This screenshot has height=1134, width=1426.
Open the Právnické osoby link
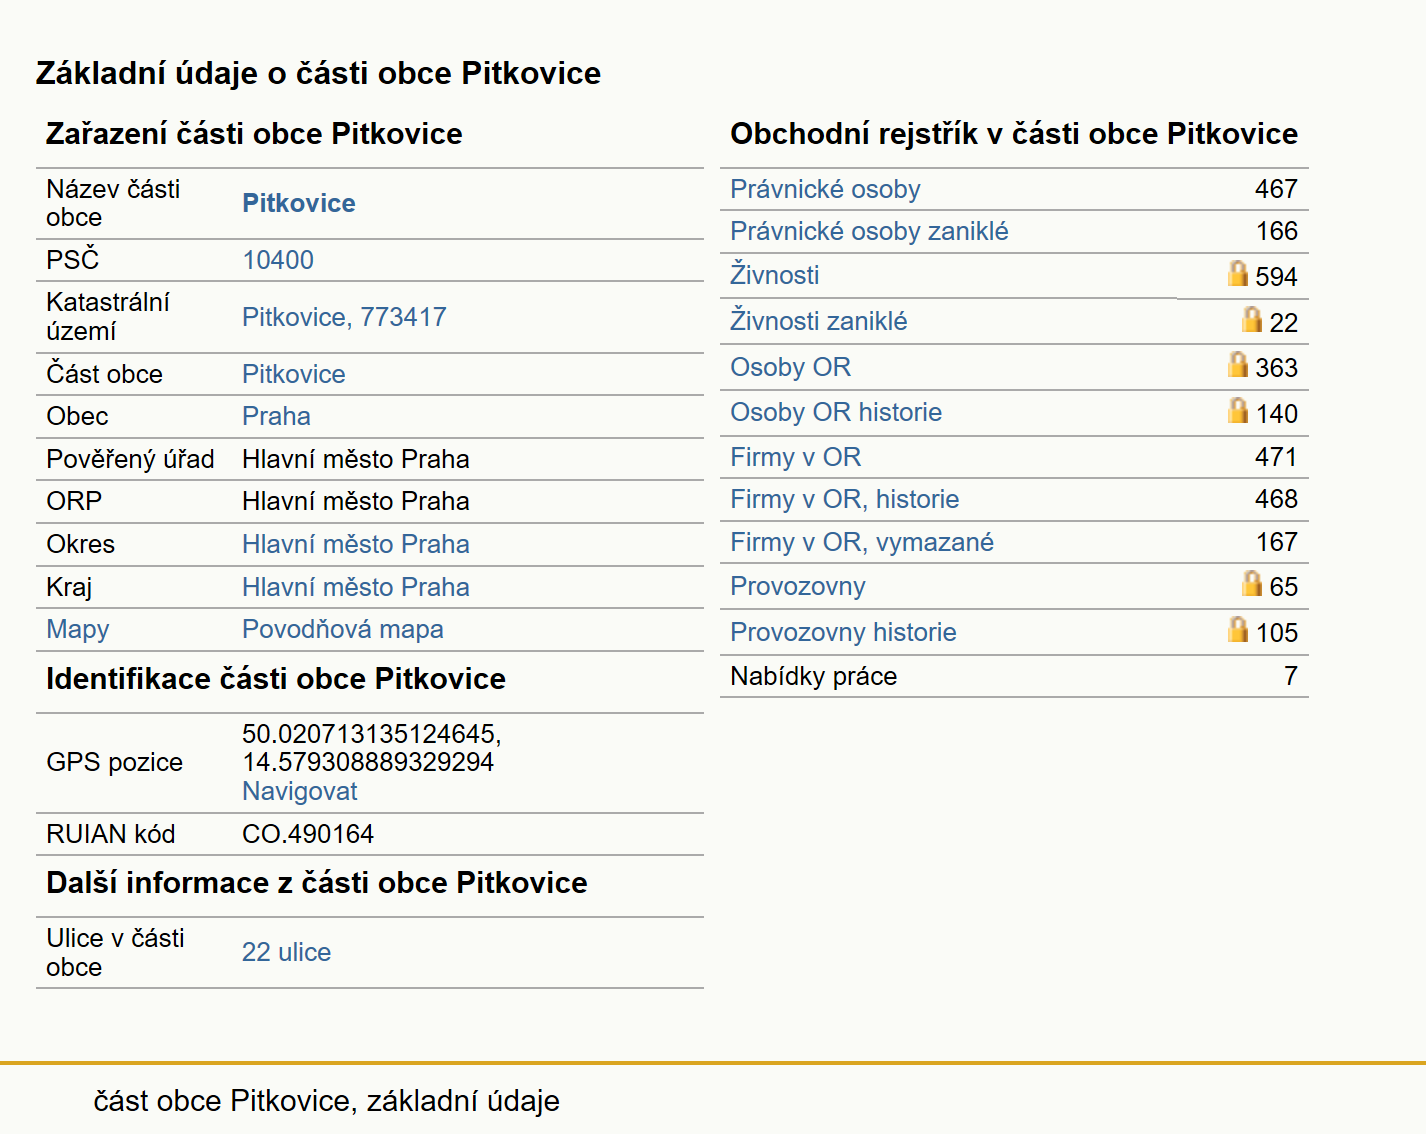tap(825, 189)
